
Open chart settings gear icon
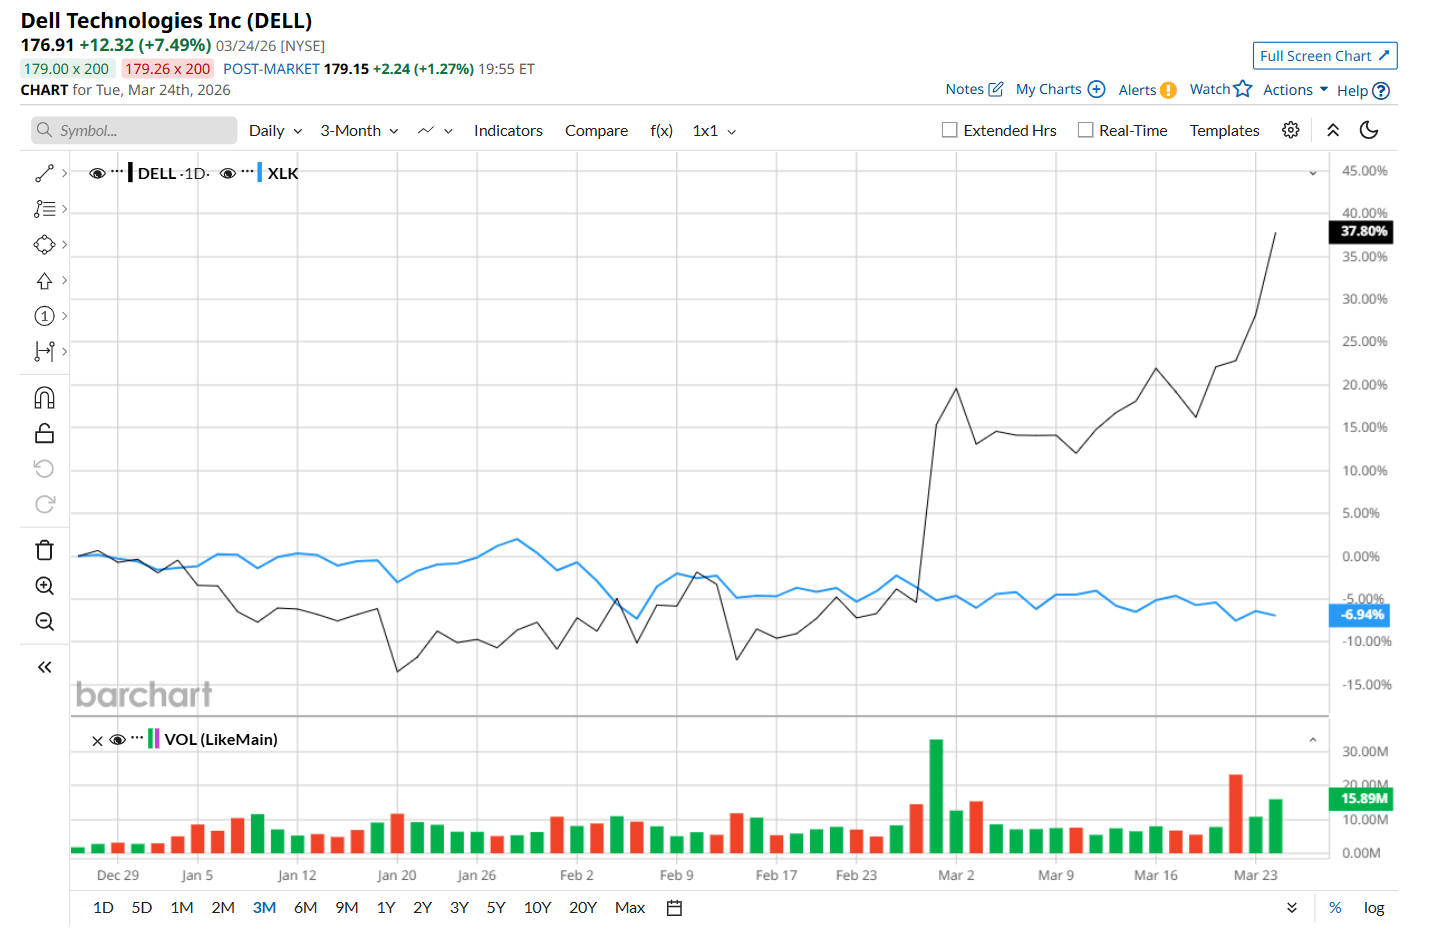[x=1291, y=130]
